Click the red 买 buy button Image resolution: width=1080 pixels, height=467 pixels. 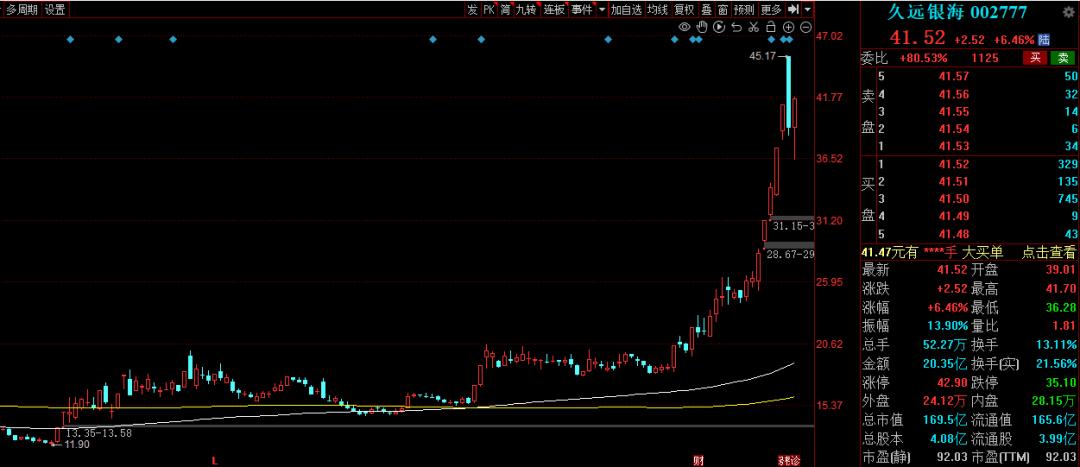tap(1036, 58)
